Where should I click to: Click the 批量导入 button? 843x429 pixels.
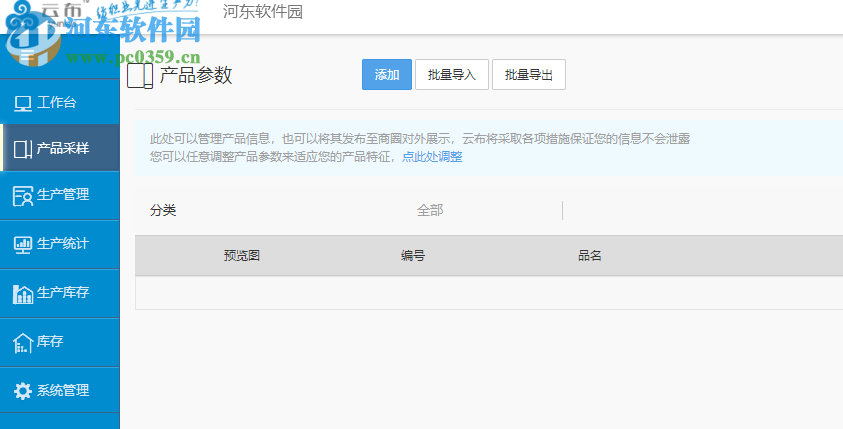[x=452, y=75]
